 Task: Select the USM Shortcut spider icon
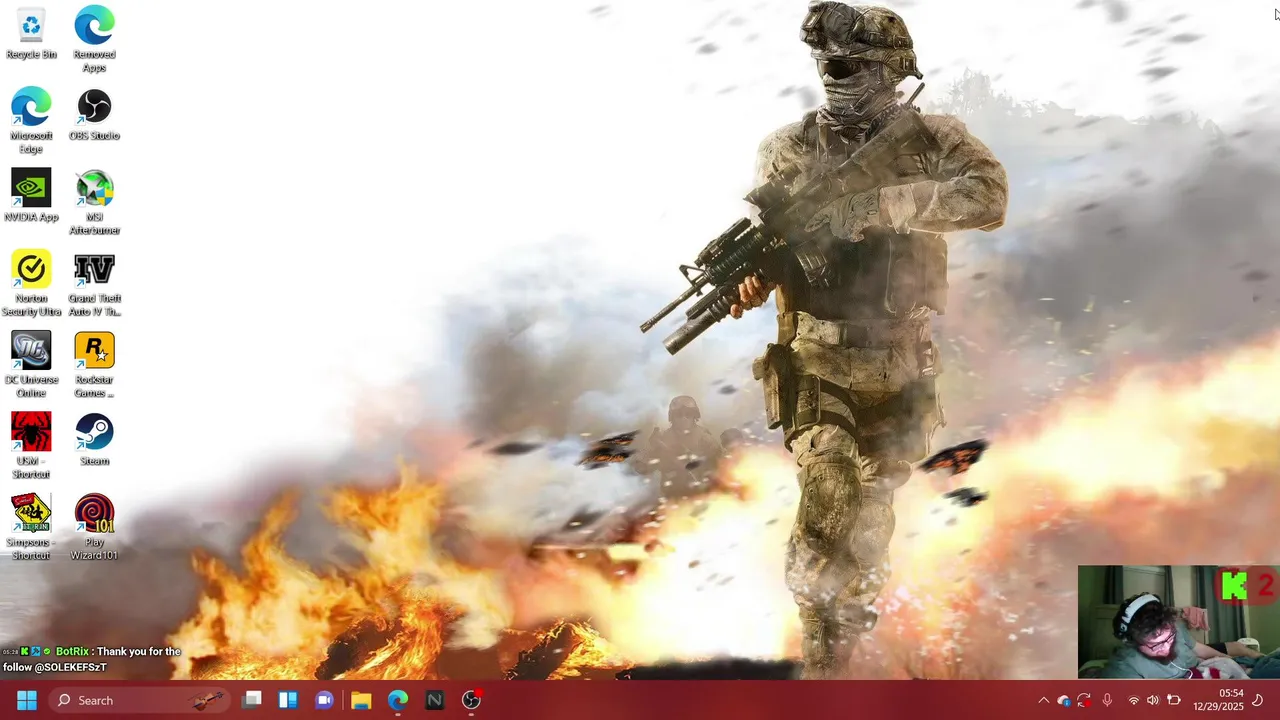click(31, 446)
